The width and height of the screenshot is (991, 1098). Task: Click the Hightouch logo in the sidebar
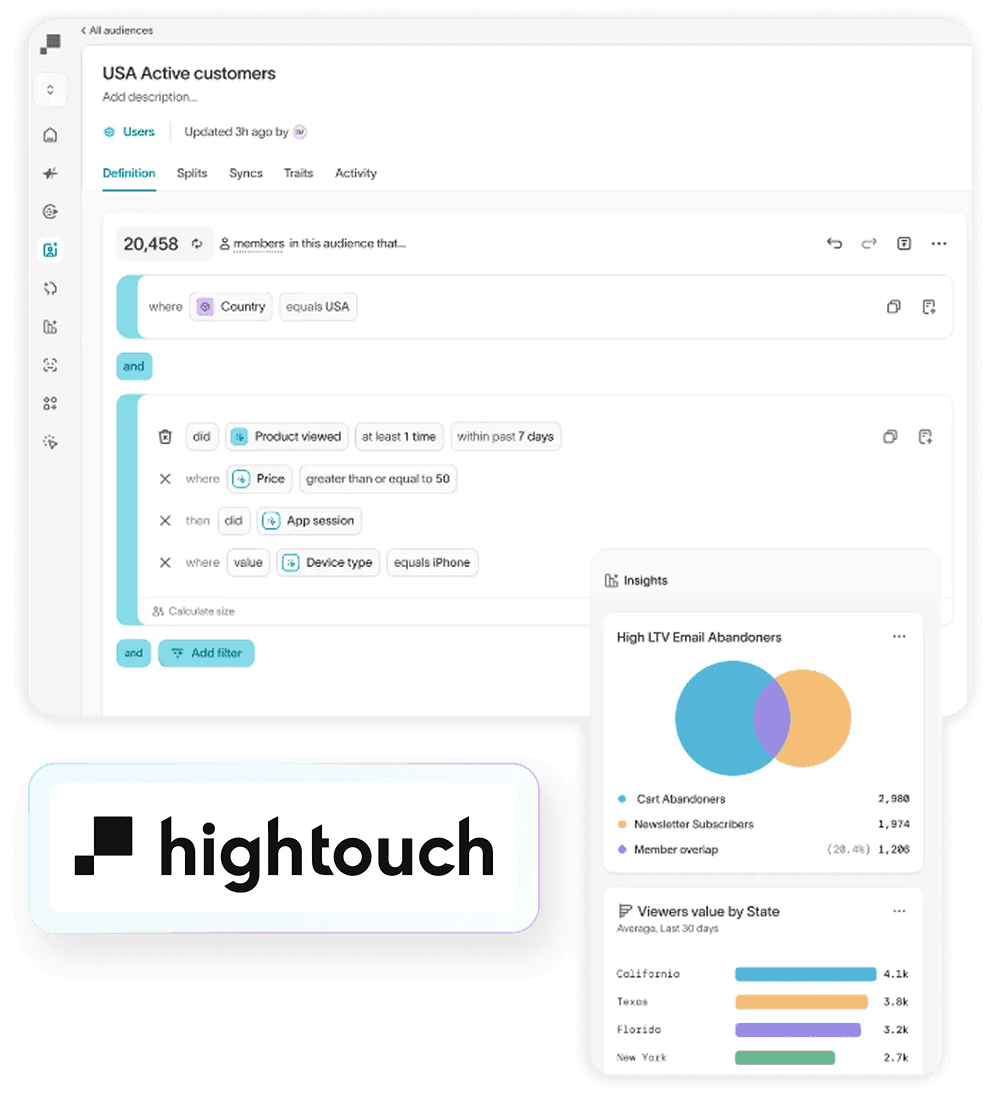50,44
